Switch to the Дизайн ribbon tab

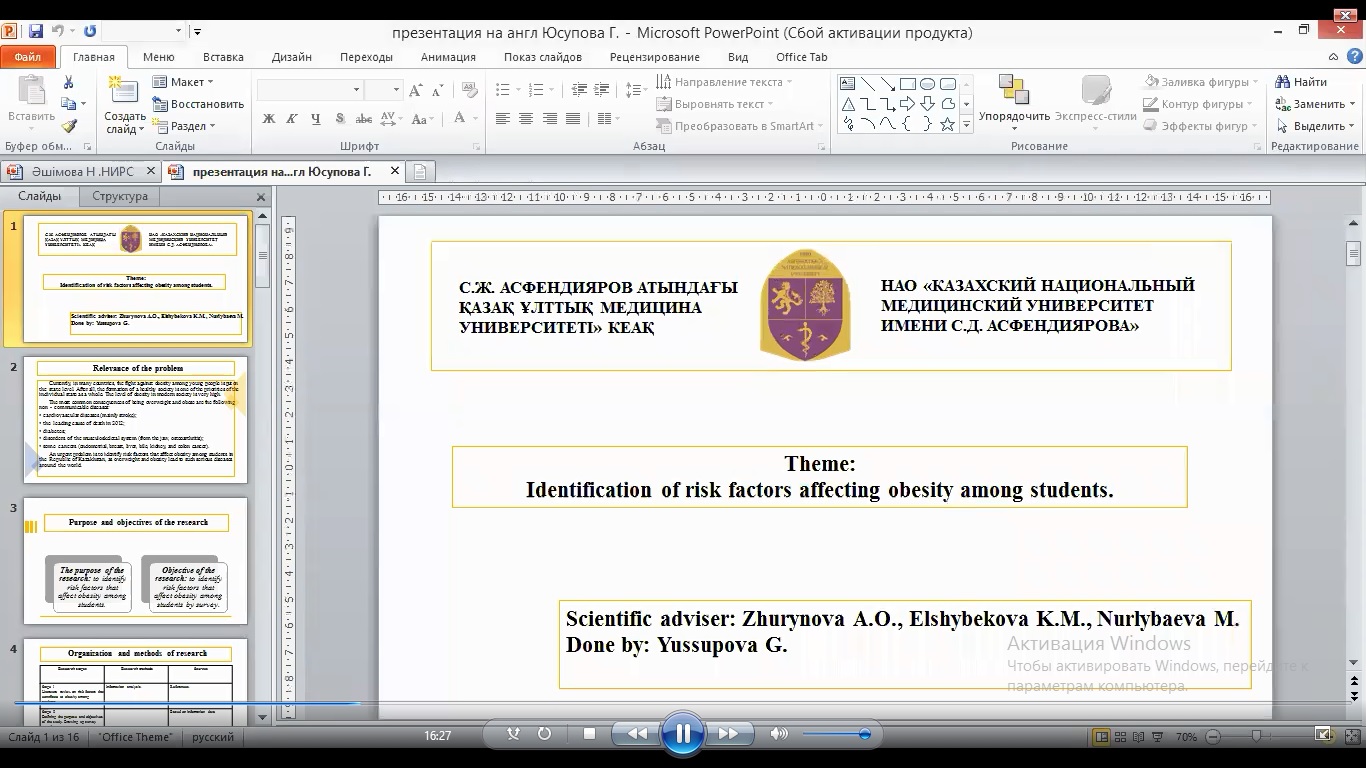[291, 57]
